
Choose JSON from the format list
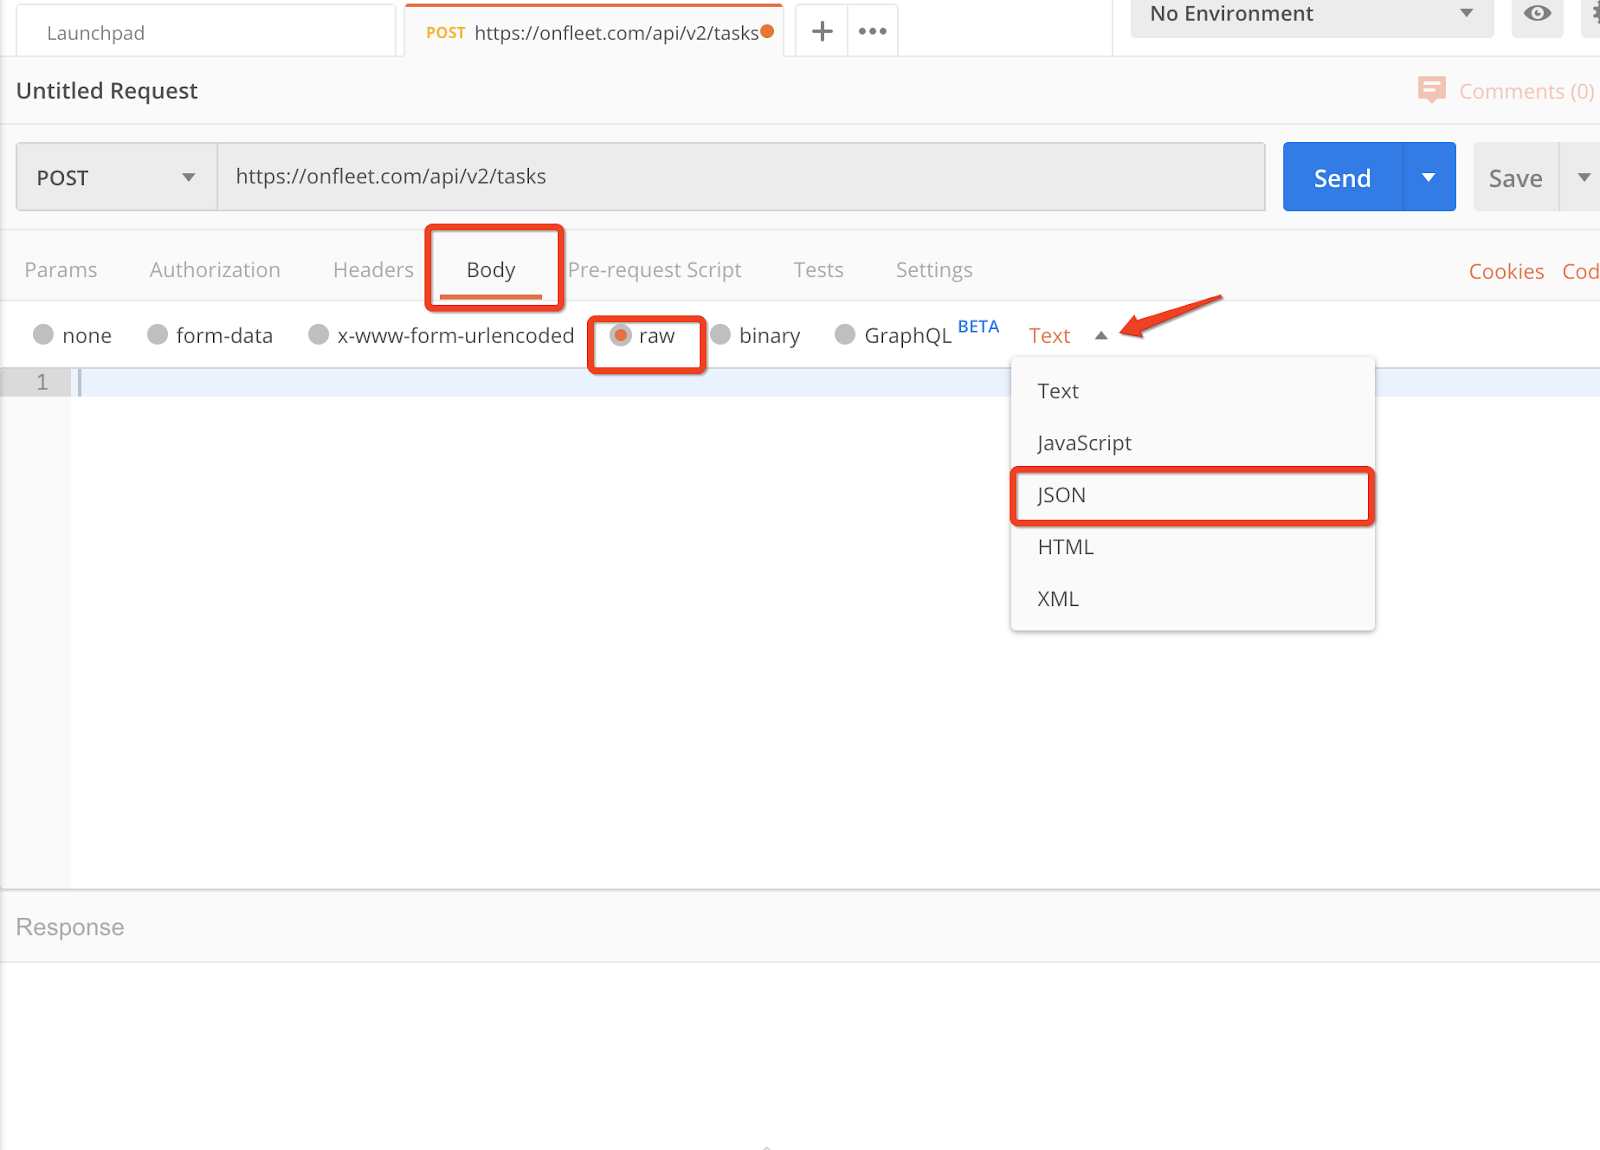(x=1193, y=495)
